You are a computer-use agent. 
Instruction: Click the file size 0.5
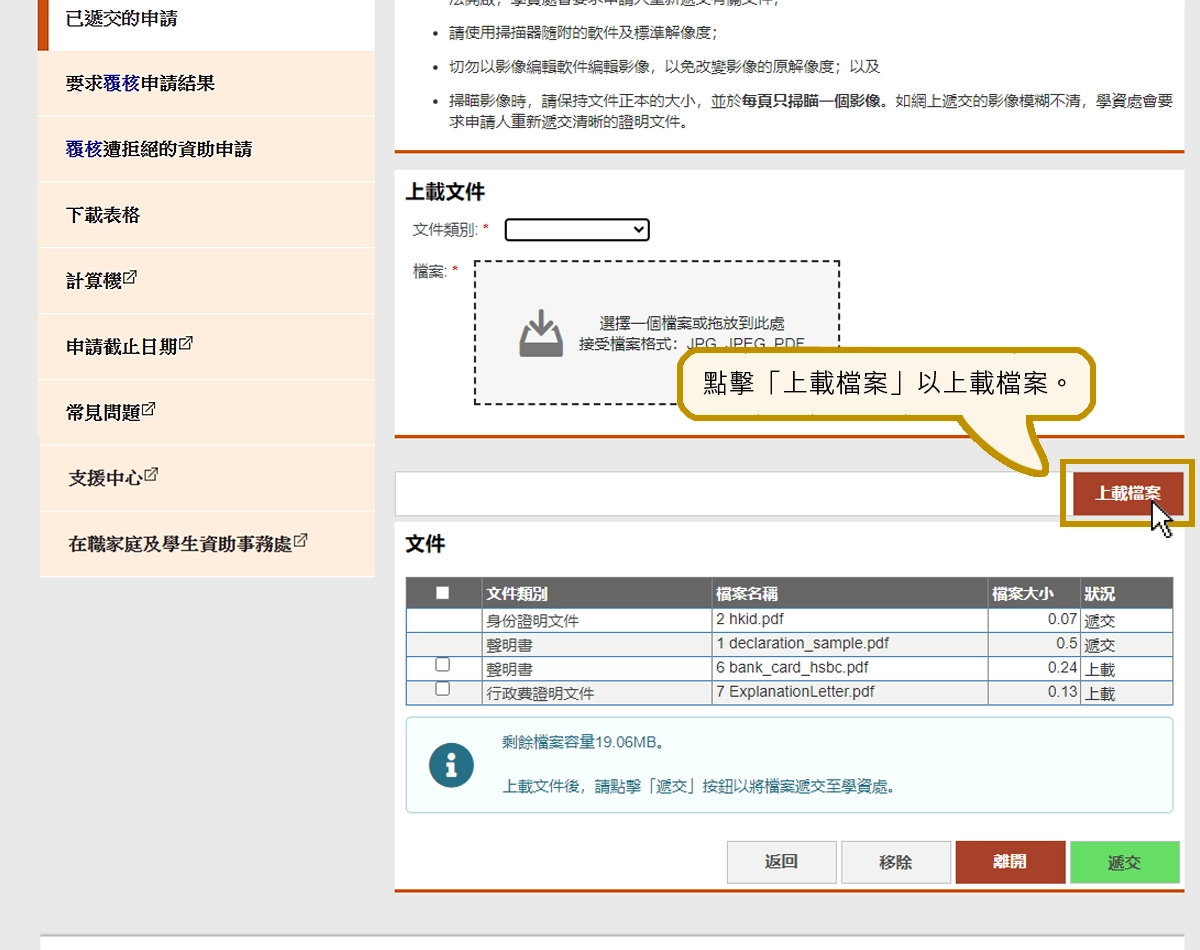(1067, 644)
